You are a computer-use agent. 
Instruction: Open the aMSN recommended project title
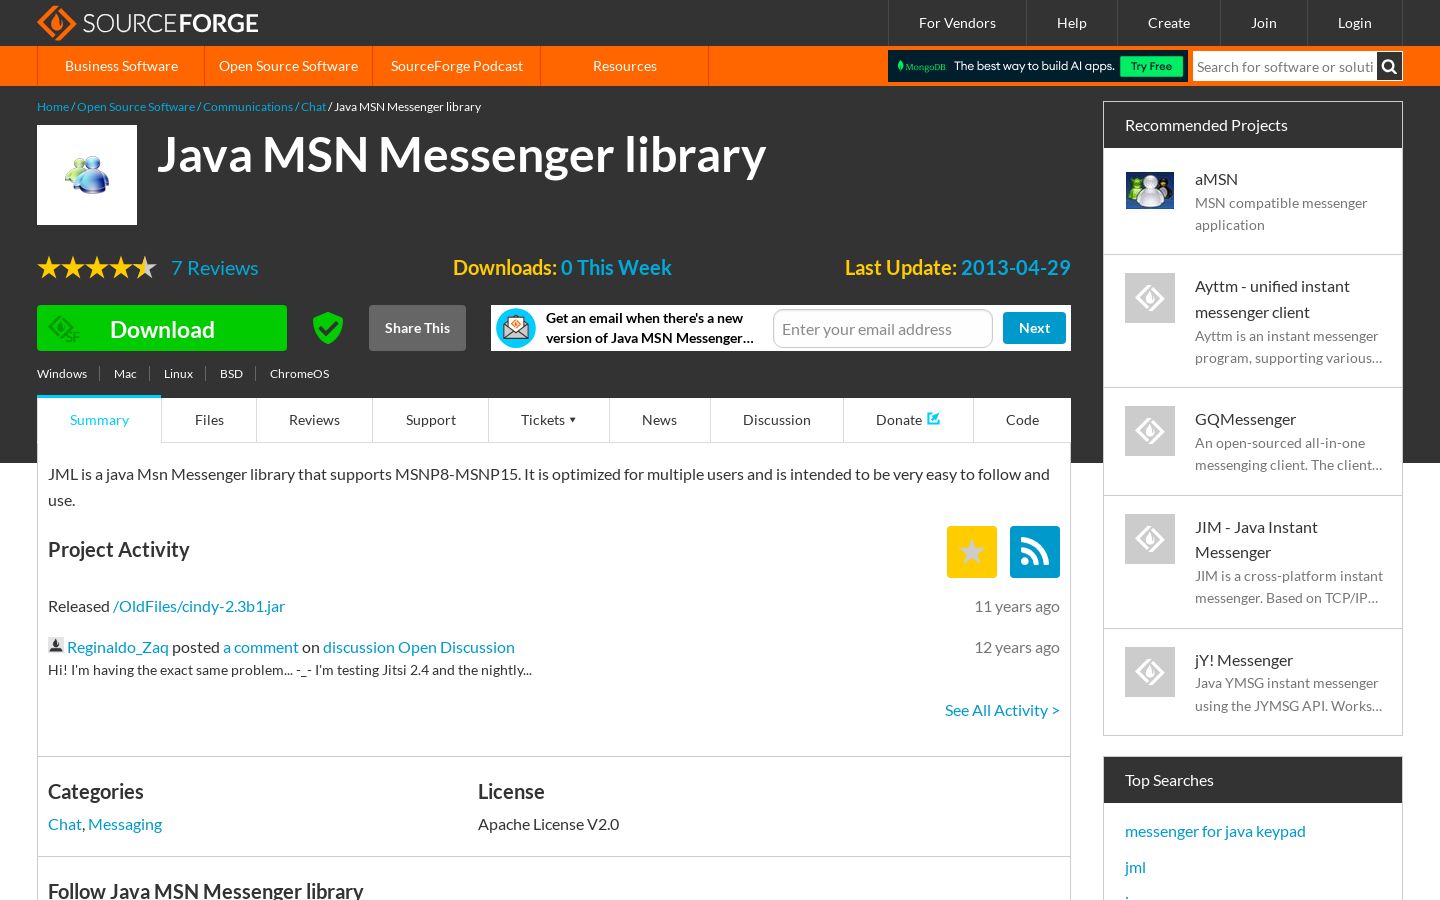1216,179
